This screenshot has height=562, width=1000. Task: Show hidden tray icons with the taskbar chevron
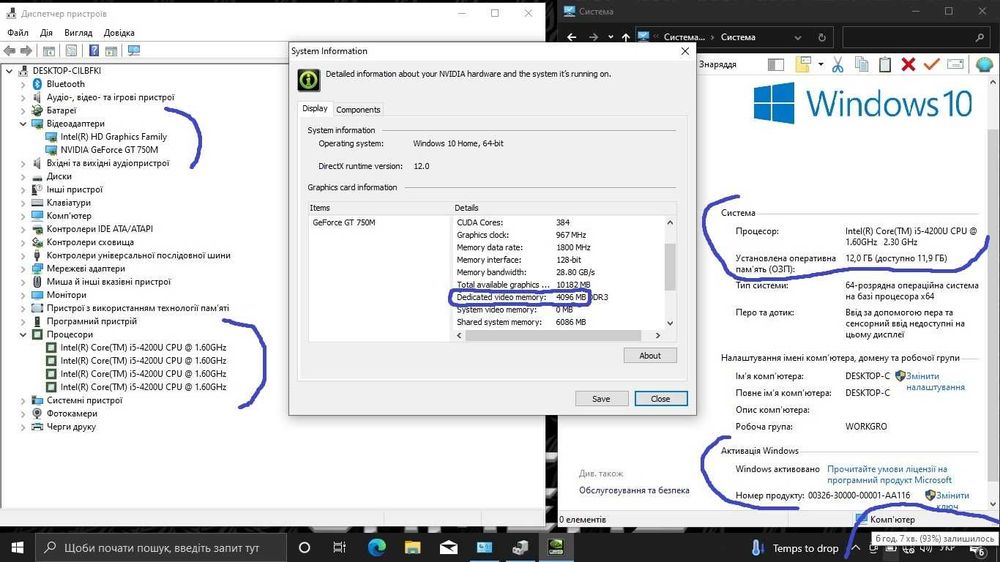[856, 548]
